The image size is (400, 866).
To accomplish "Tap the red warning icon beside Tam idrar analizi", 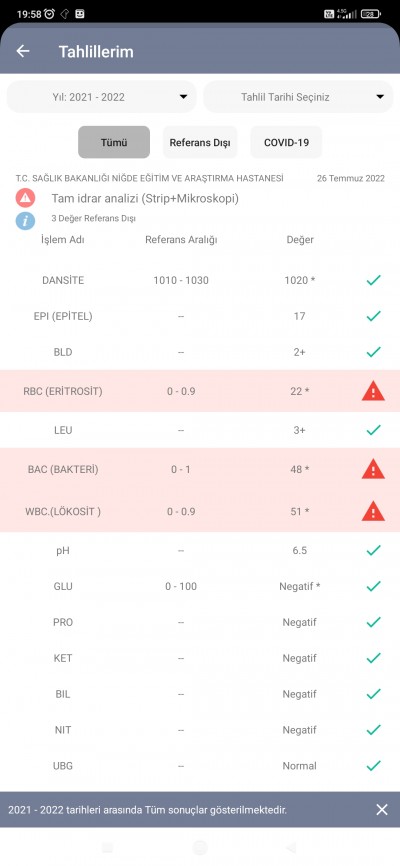I will tap(25, 198).
